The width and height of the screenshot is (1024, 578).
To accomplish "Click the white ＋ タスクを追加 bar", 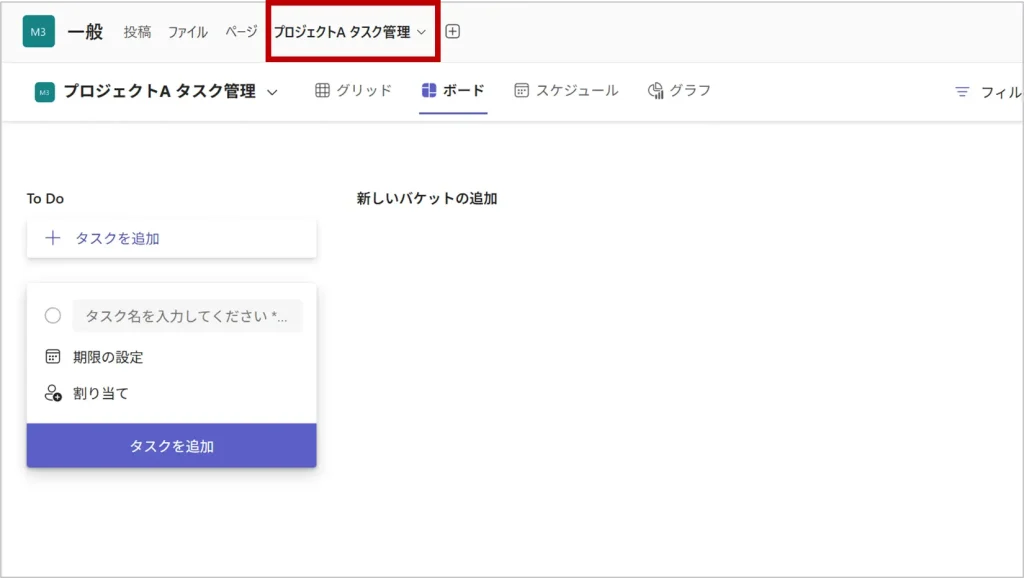I will (x=171, y=238).
